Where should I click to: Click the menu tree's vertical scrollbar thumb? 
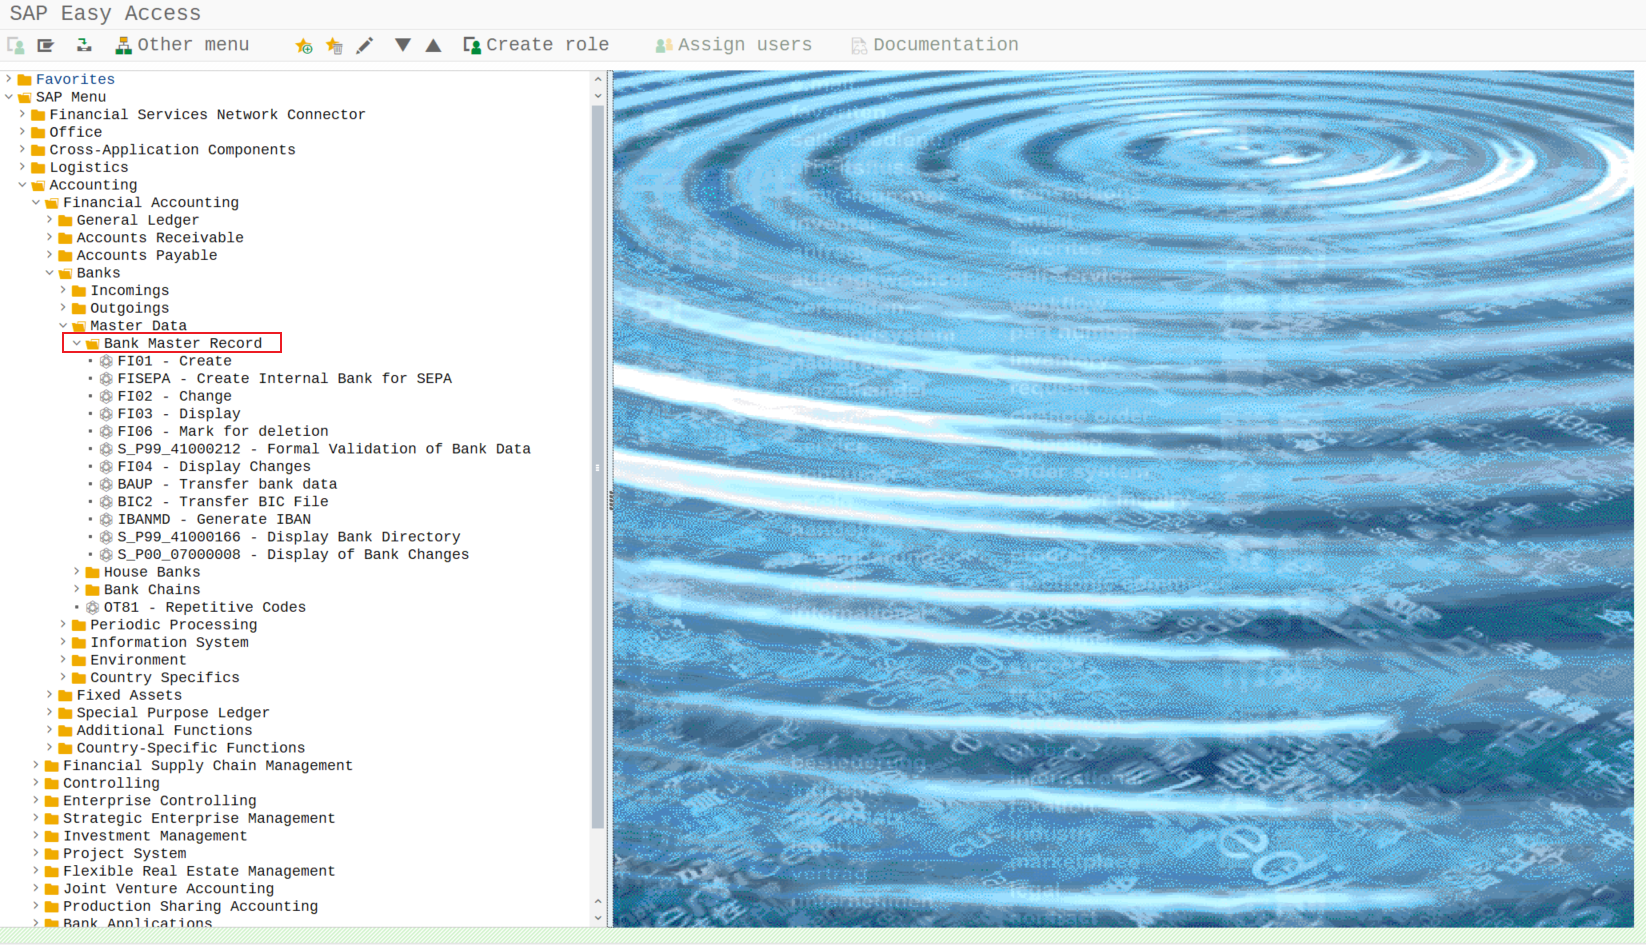coord(598,466)
